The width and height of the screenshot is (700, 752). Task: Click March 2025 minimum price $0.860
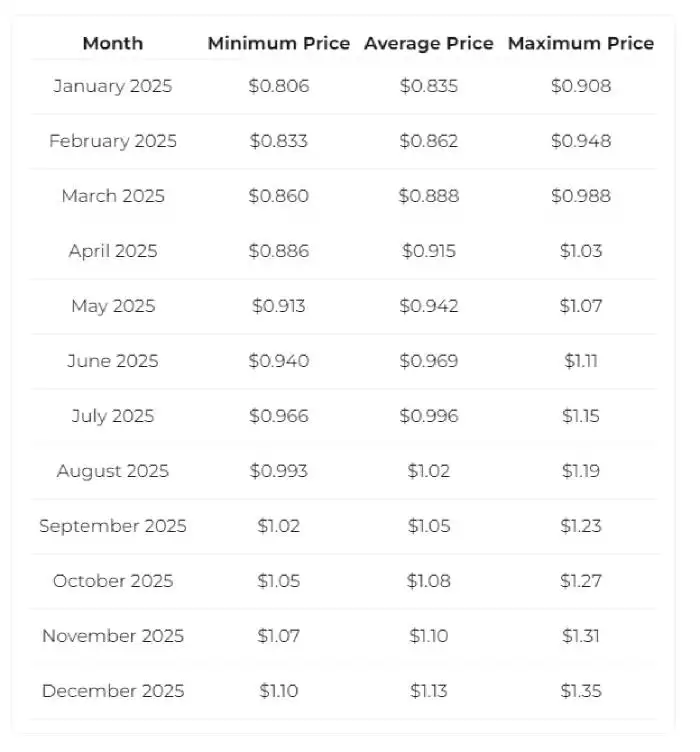tap(279, 196)
